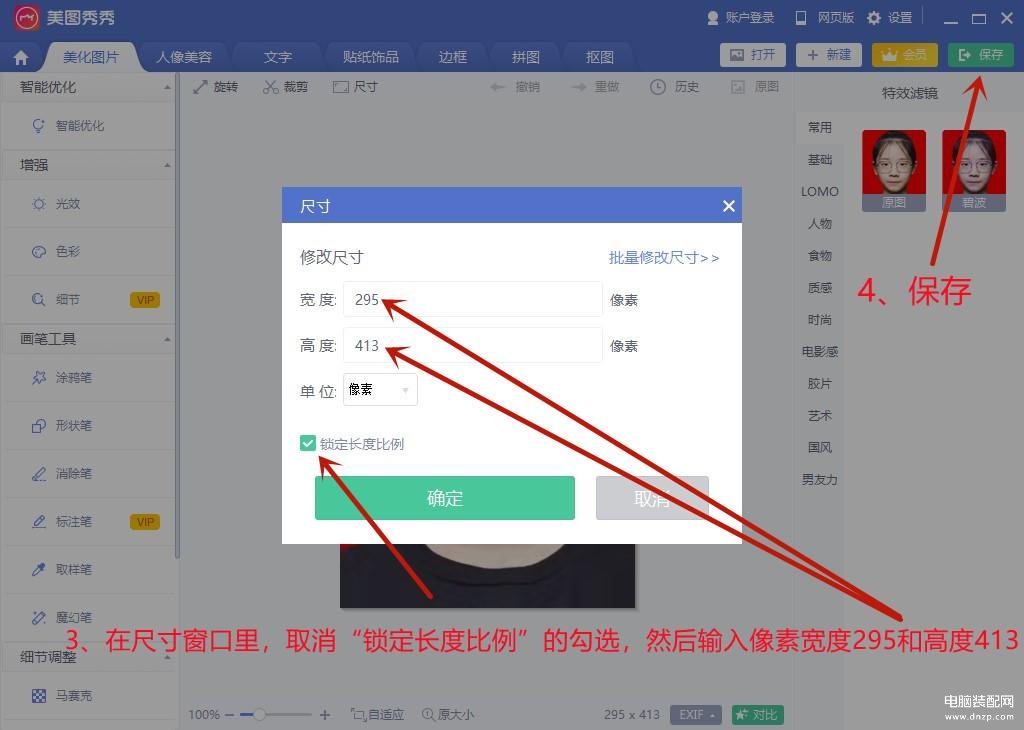Open 批量修改尺寸 batch resize link
This screenshot has width=1024, height=730.
tap(664, 258)
